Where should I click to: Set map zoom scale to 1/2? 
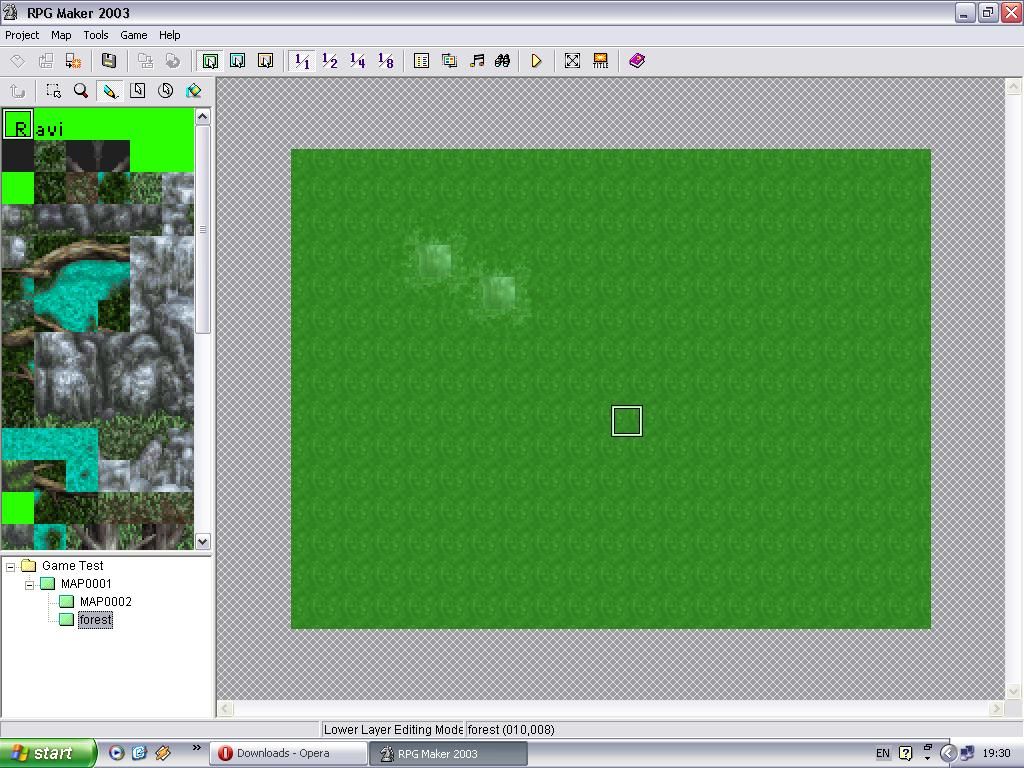(x=330, y=61)
